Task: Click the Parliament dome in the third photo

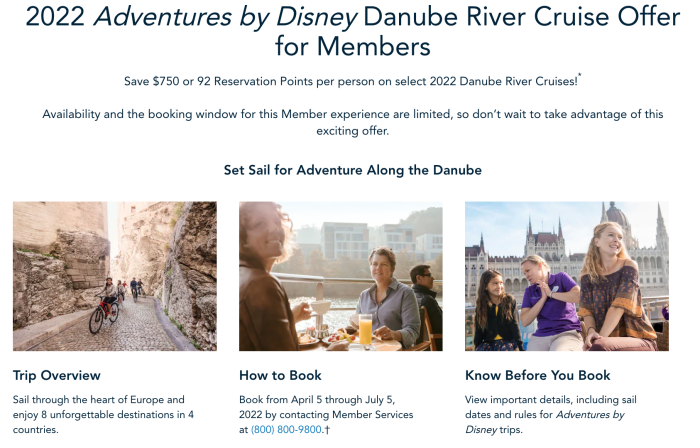Action: point(616,217)
